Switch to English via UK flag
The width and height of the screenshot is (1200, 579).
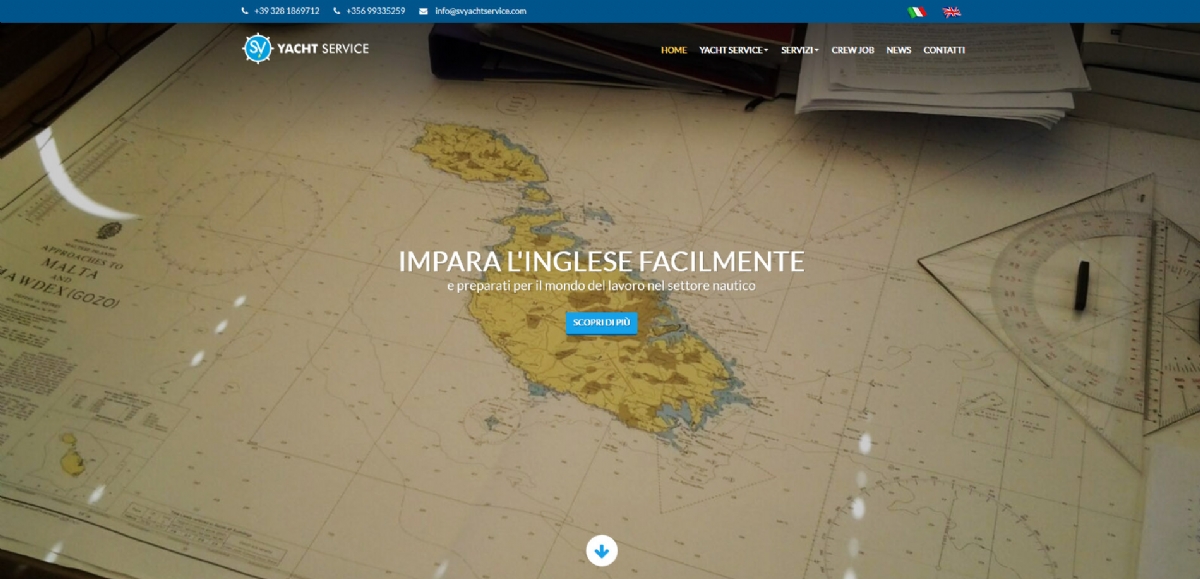point(952,12)
